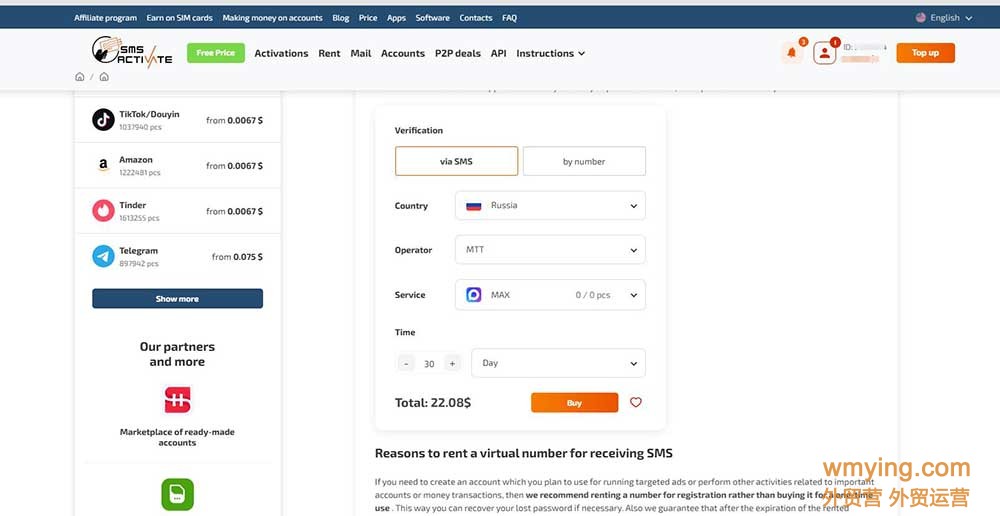Click the 0 / 0 pcs availability text
The width and height of the screenshot is (1000, 516).
coord(593,295)
